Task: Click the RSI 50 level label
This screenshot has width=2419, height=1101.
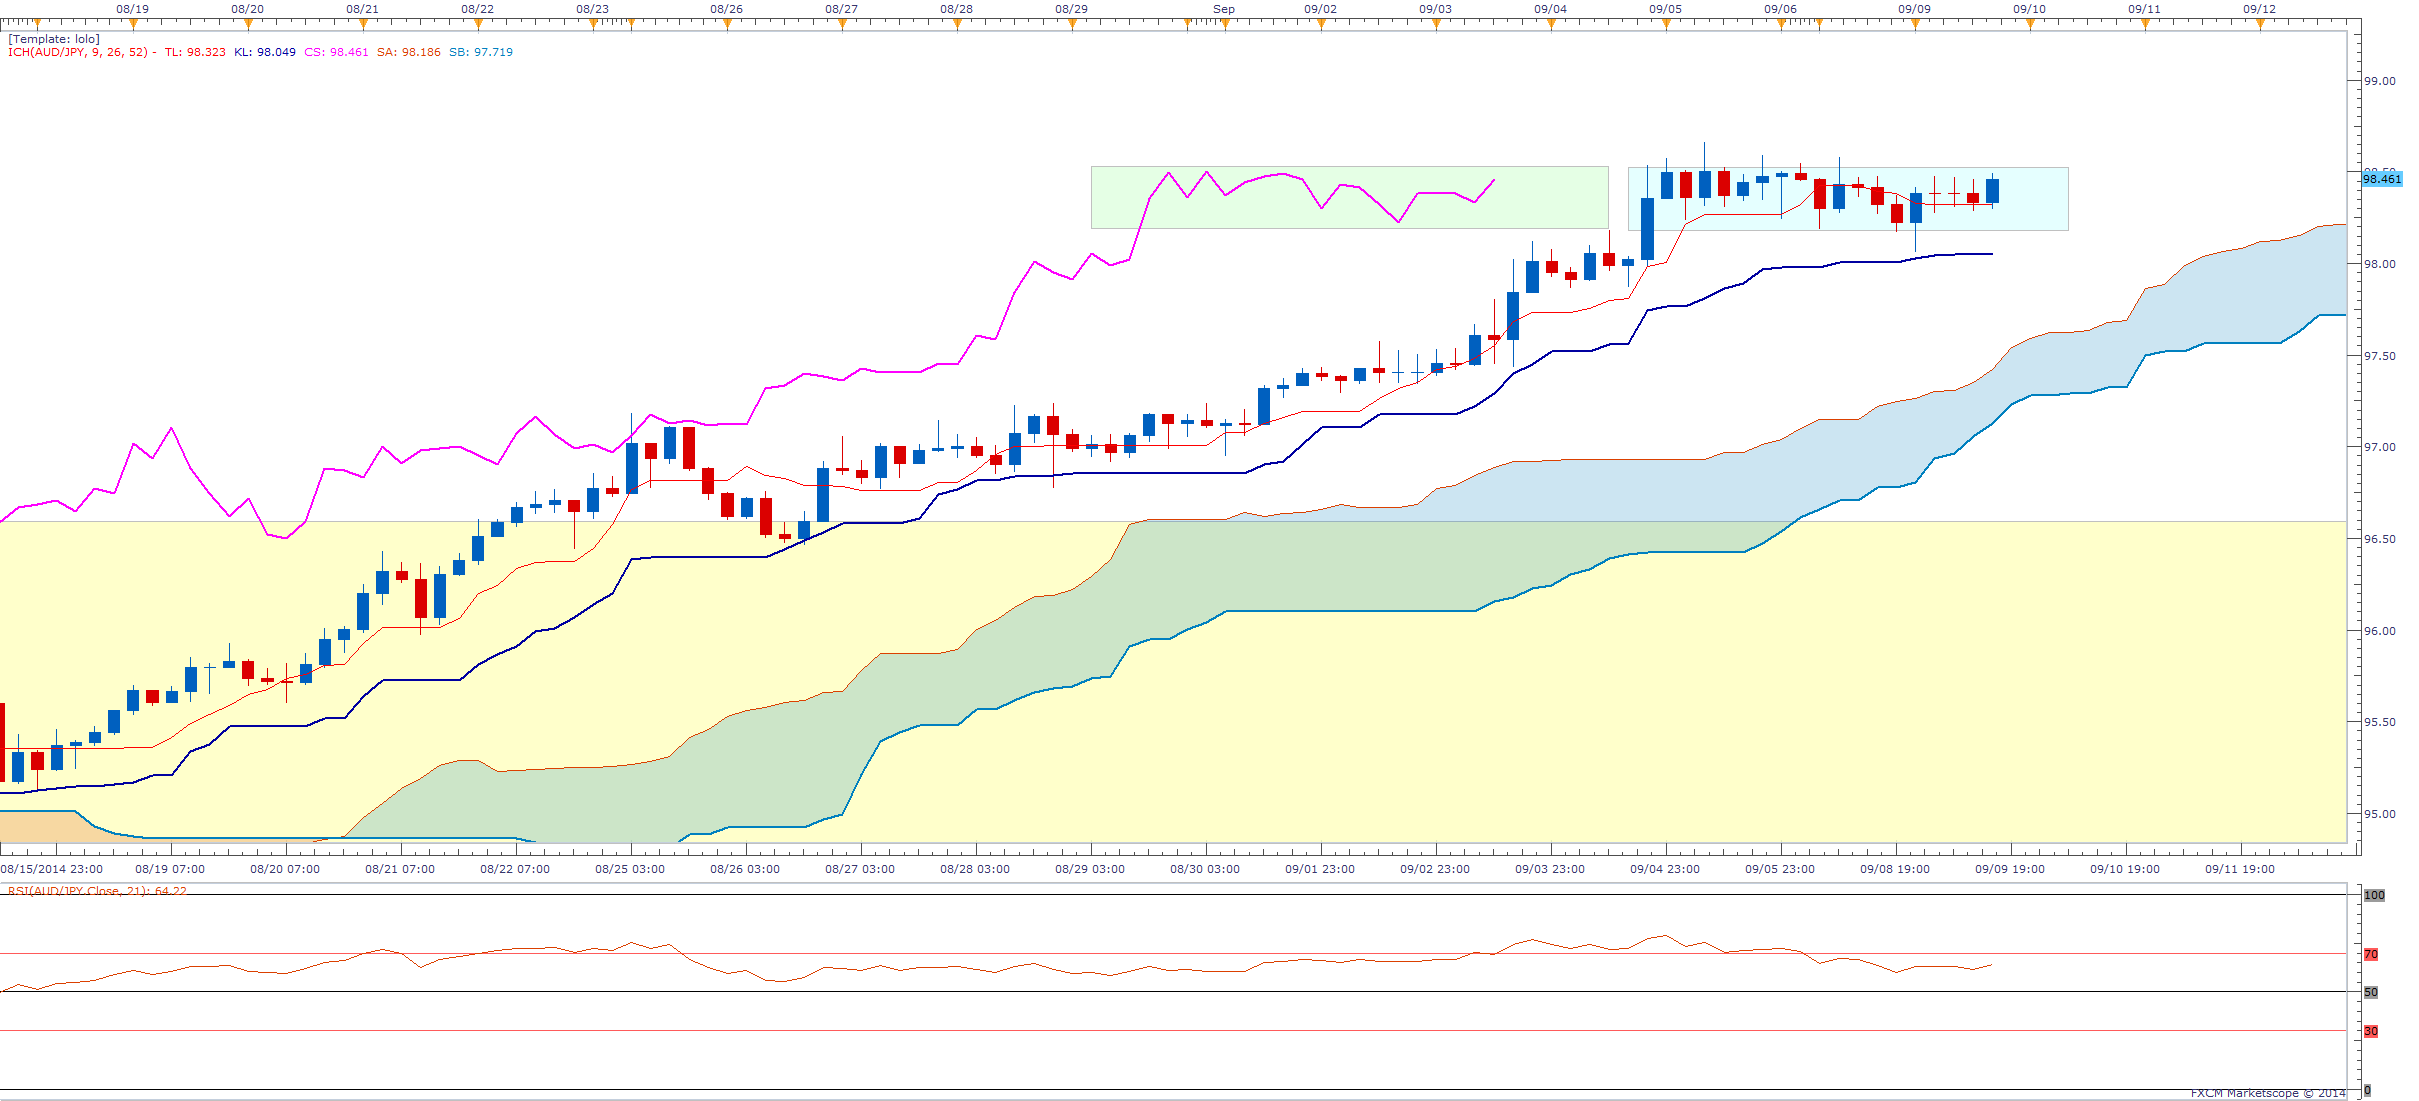Action: tap(2371, 992)
